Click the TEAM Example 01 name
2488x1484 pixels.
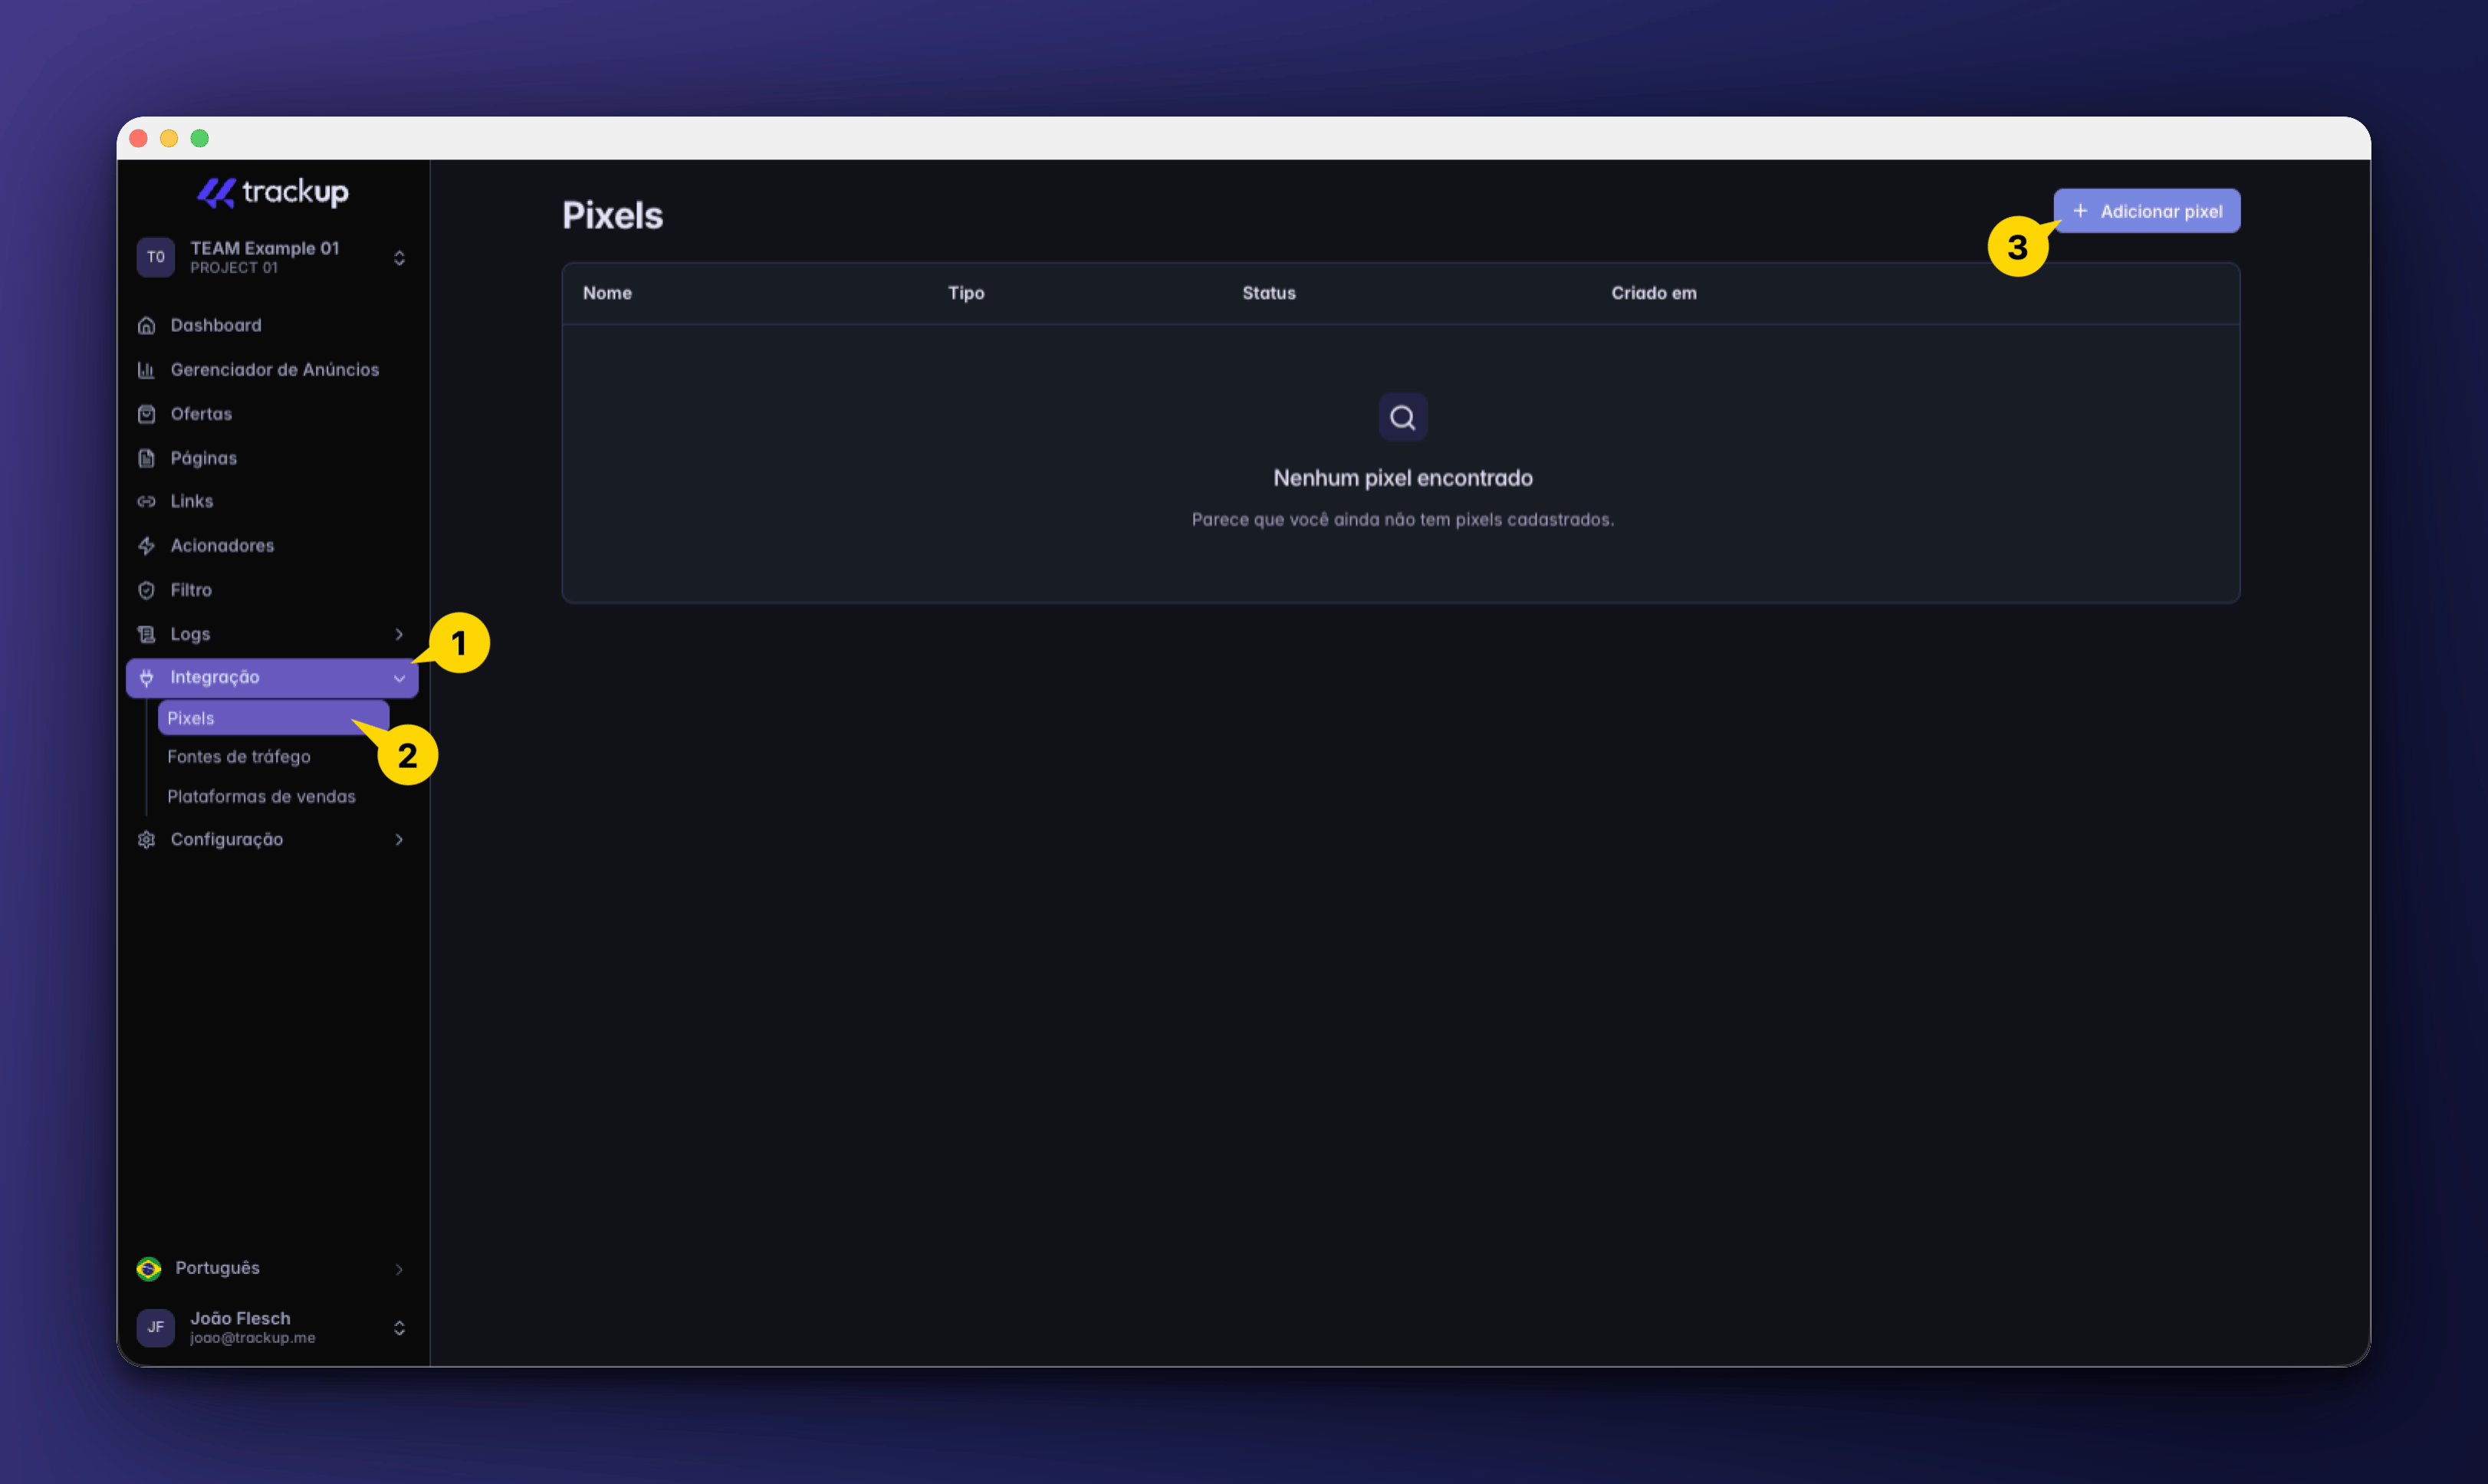[x=265, y=248]
